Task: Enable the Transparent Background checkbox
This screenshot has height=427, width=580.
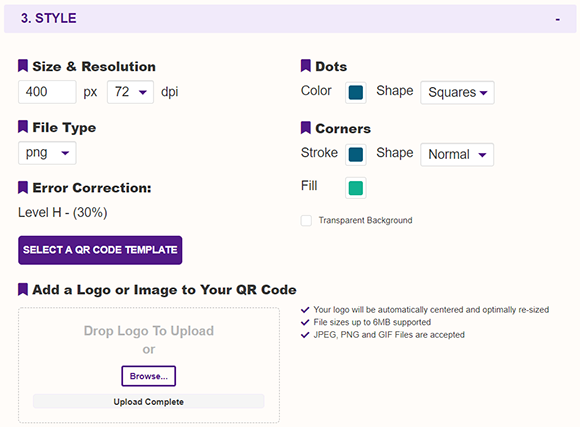Action: click(x=306, y=221)
